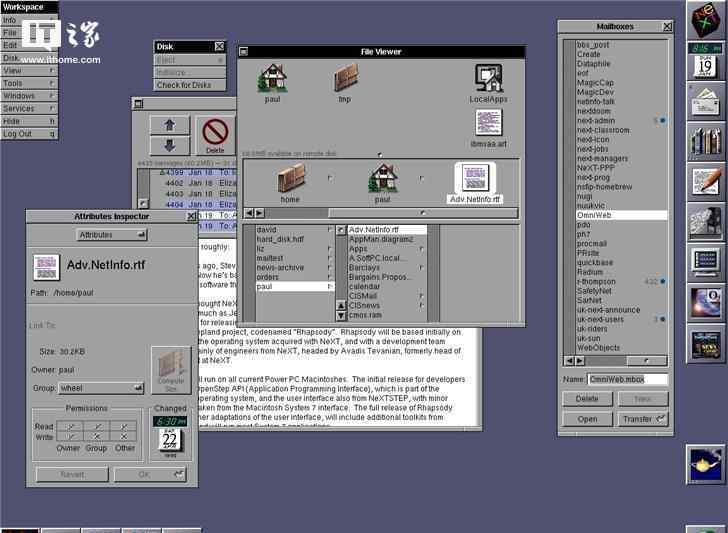Choose Check for Disks in Disk menu
The width and height of the screenshot is (728, 533).
pos(190,85)
